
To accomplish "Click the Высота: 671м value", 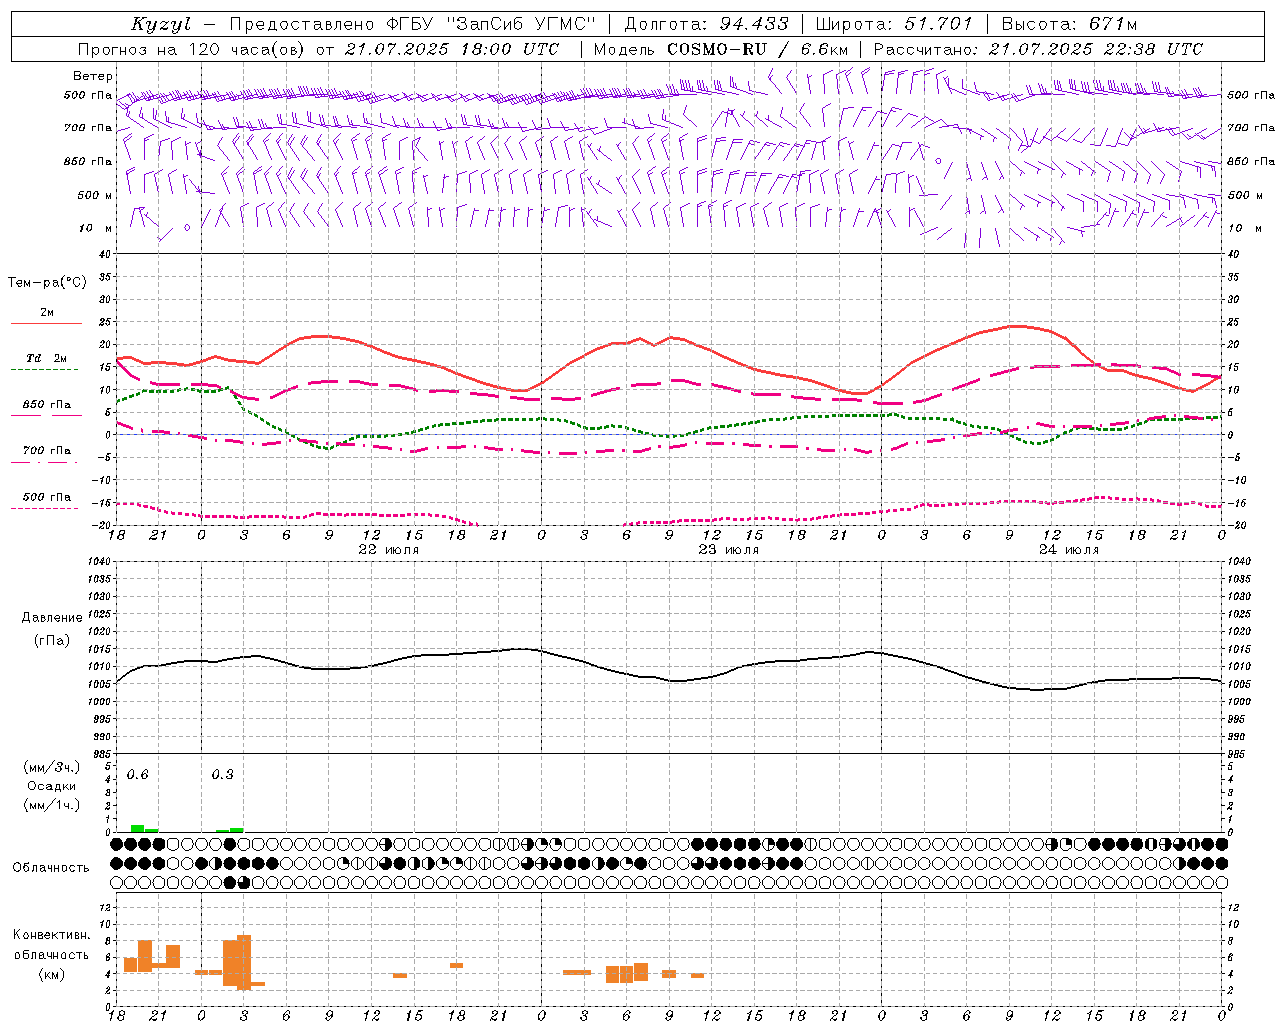I will [x=1069, y=24].
